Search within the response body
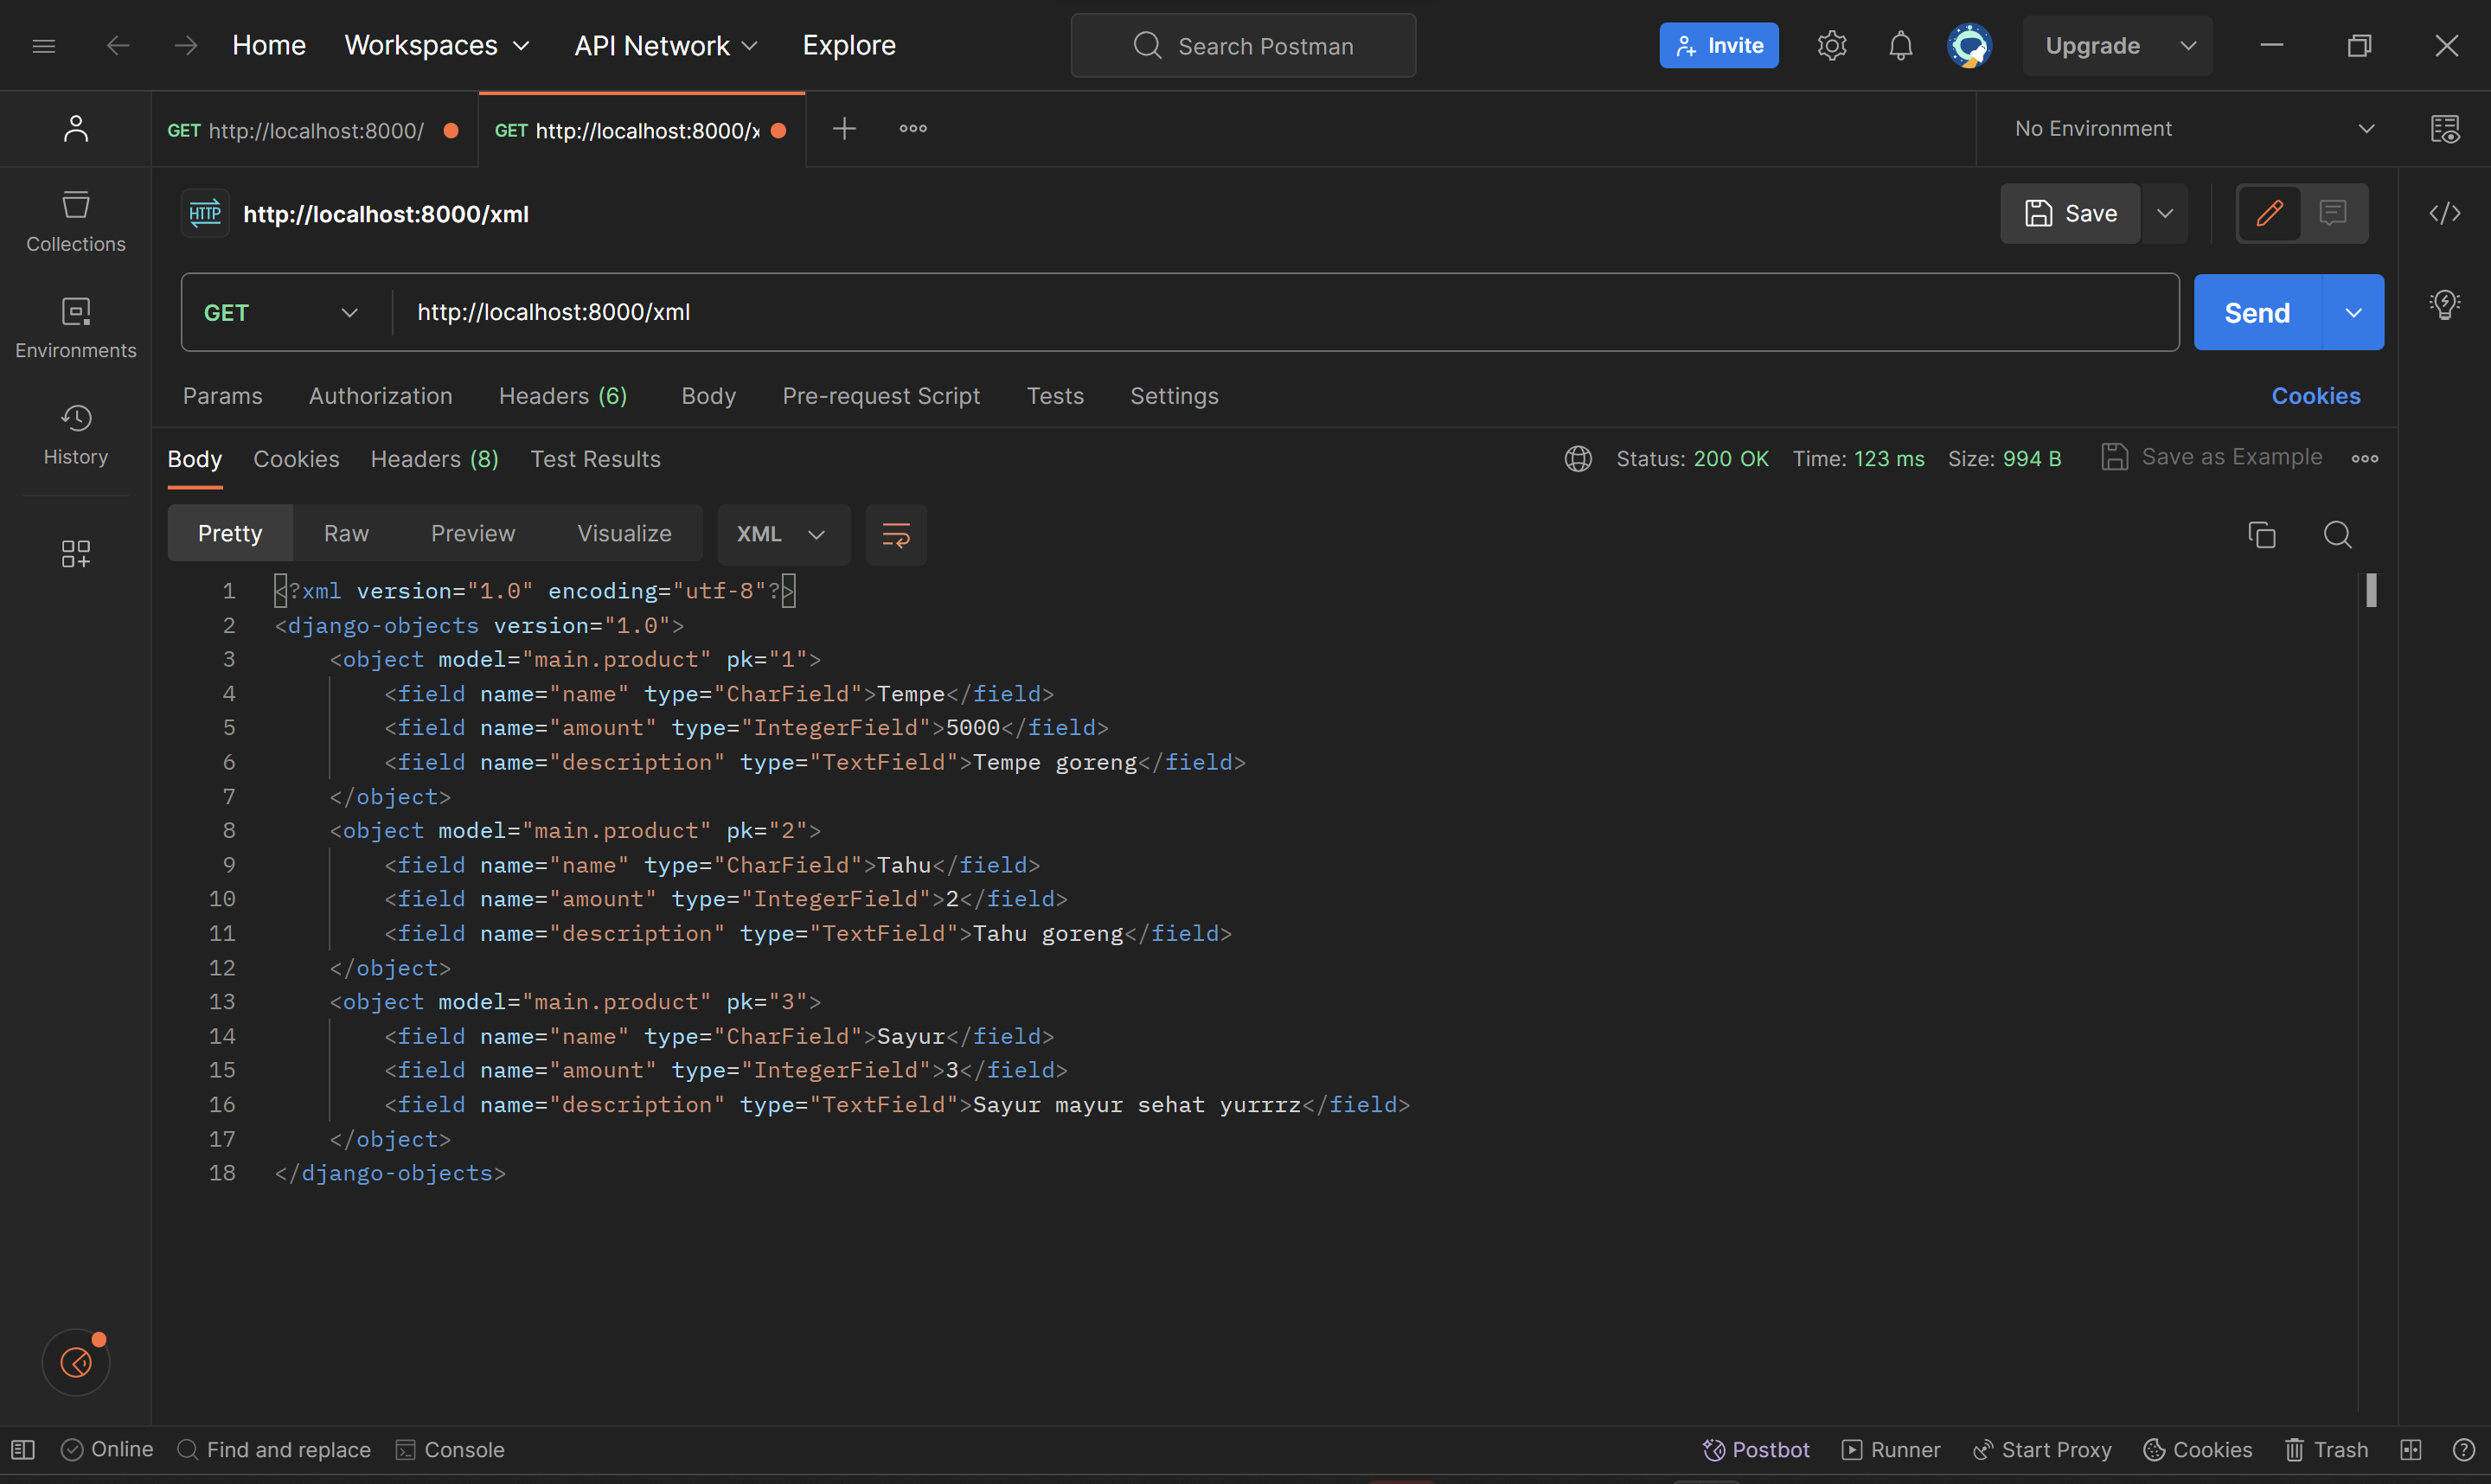The width and height of the screenshot is (2491, 1484). click(2339, 535)
